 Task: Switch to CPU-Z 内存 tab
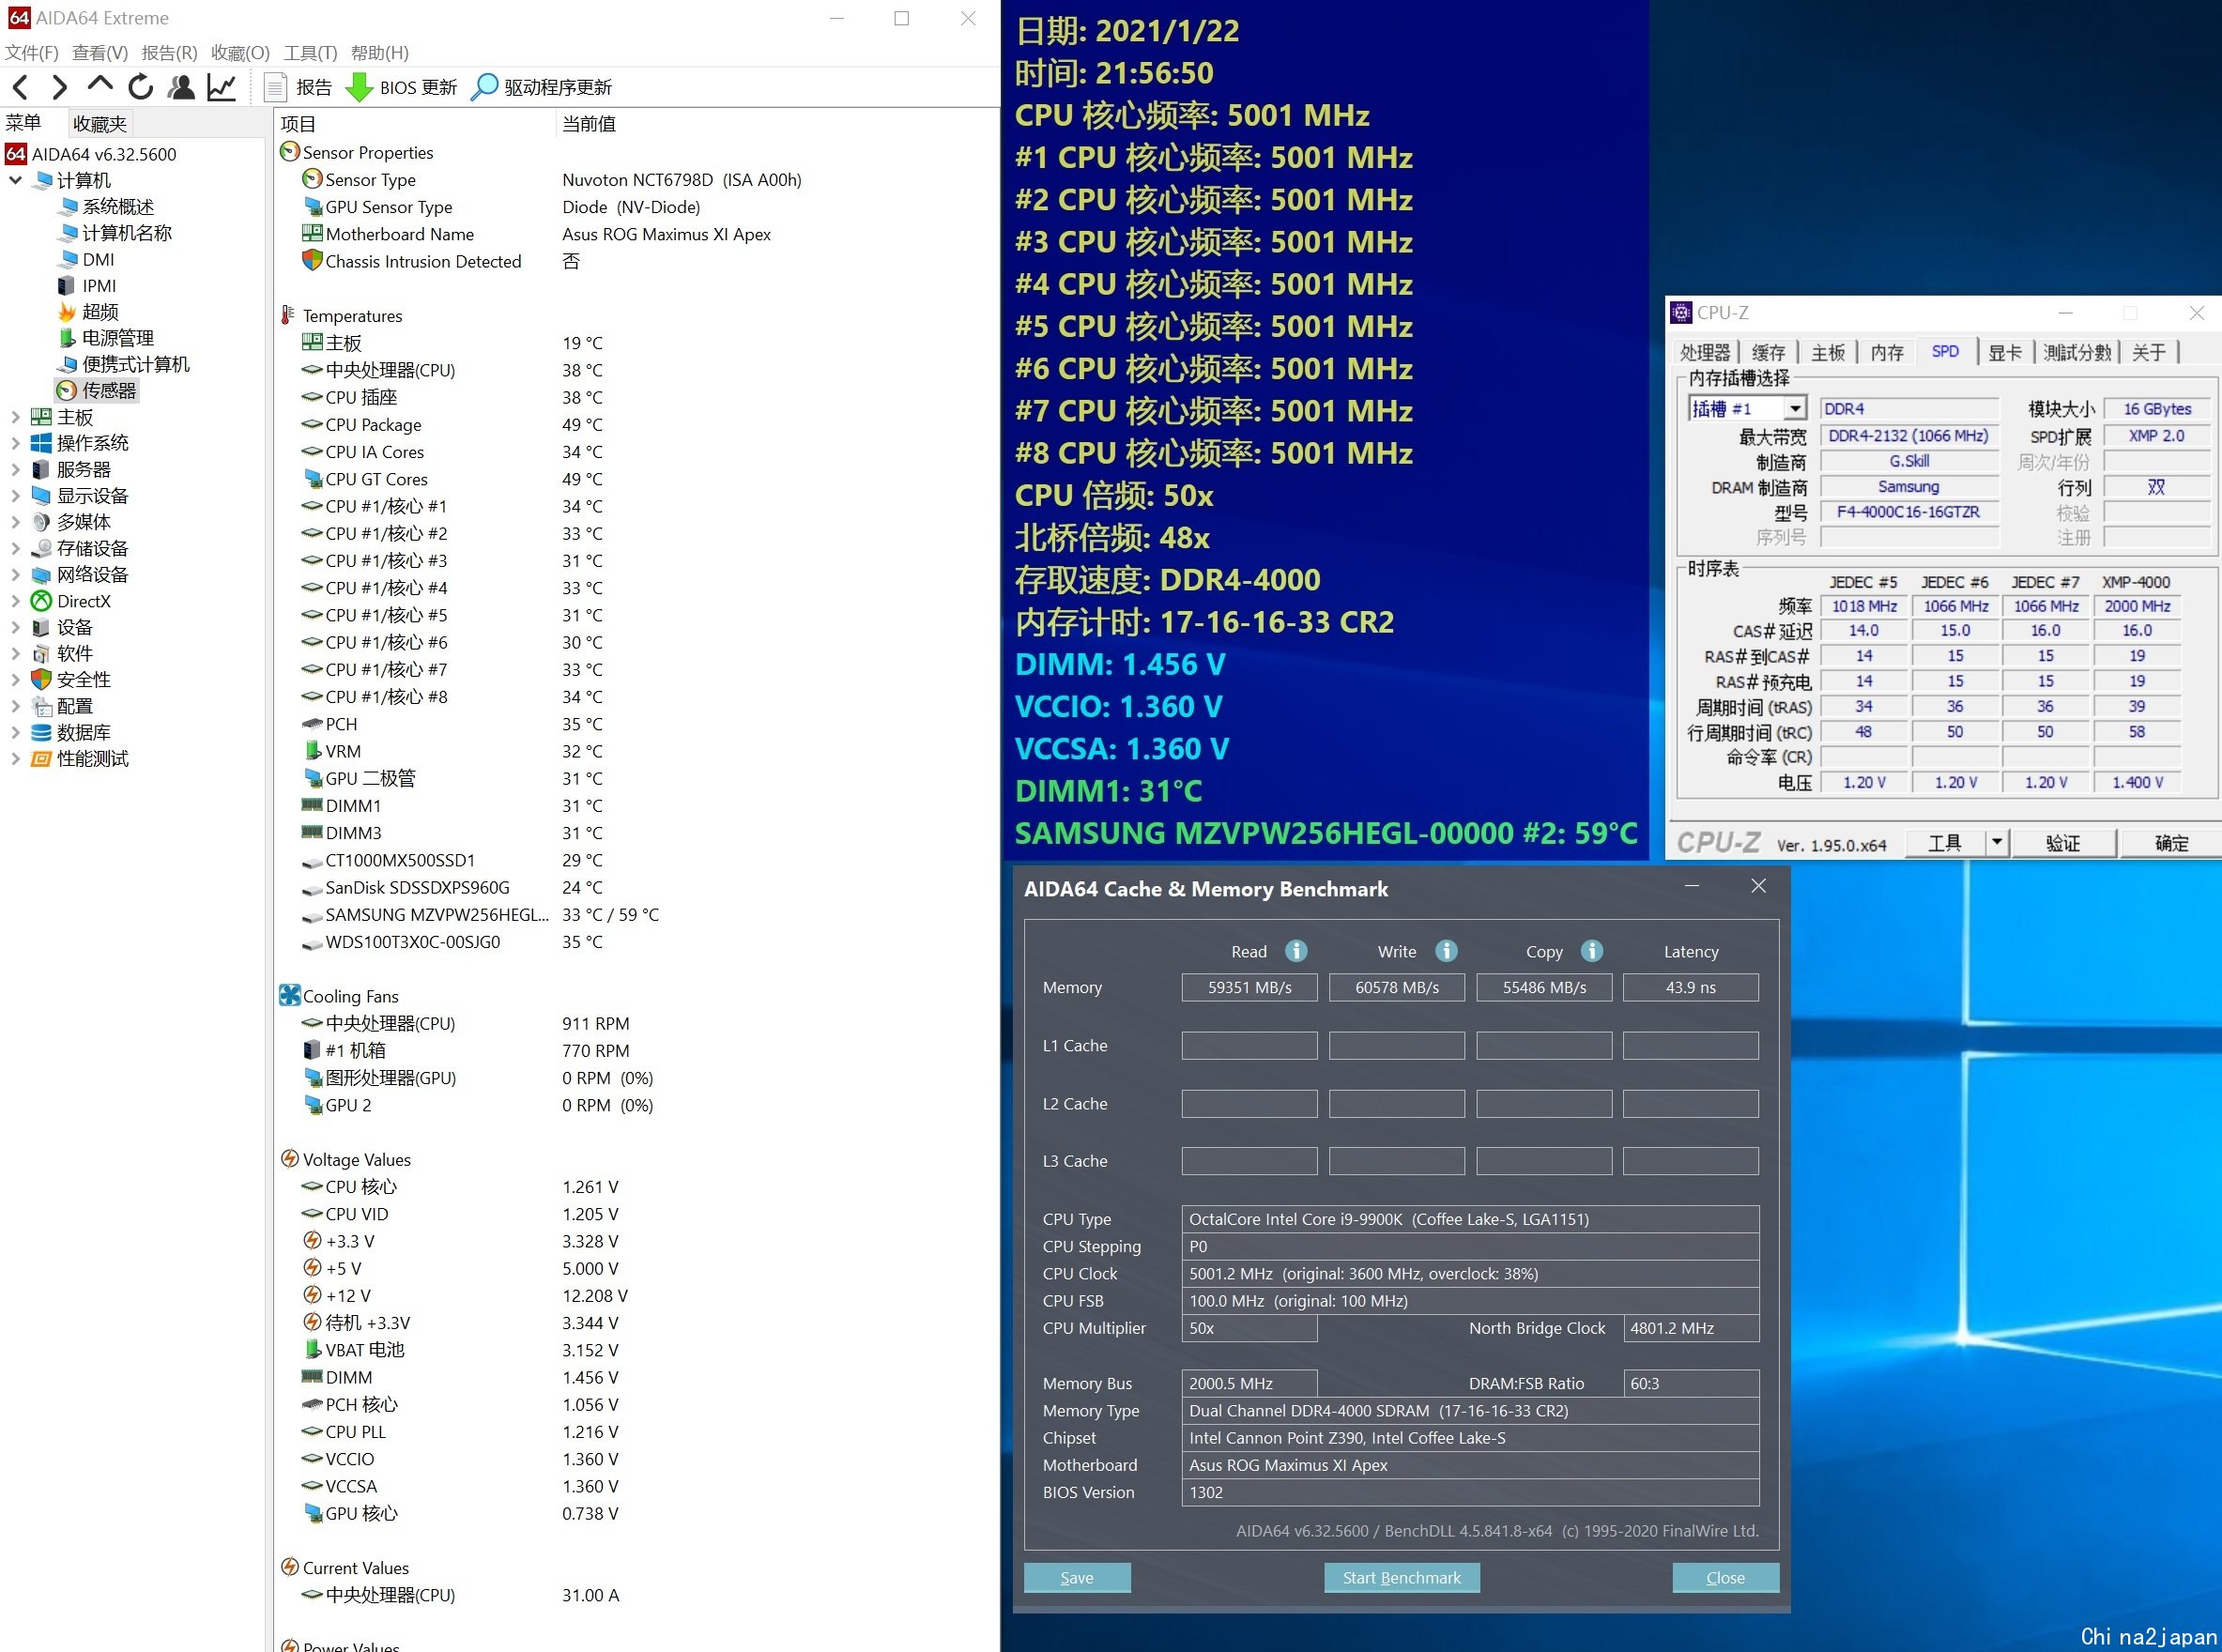(x=1887, y=352)
